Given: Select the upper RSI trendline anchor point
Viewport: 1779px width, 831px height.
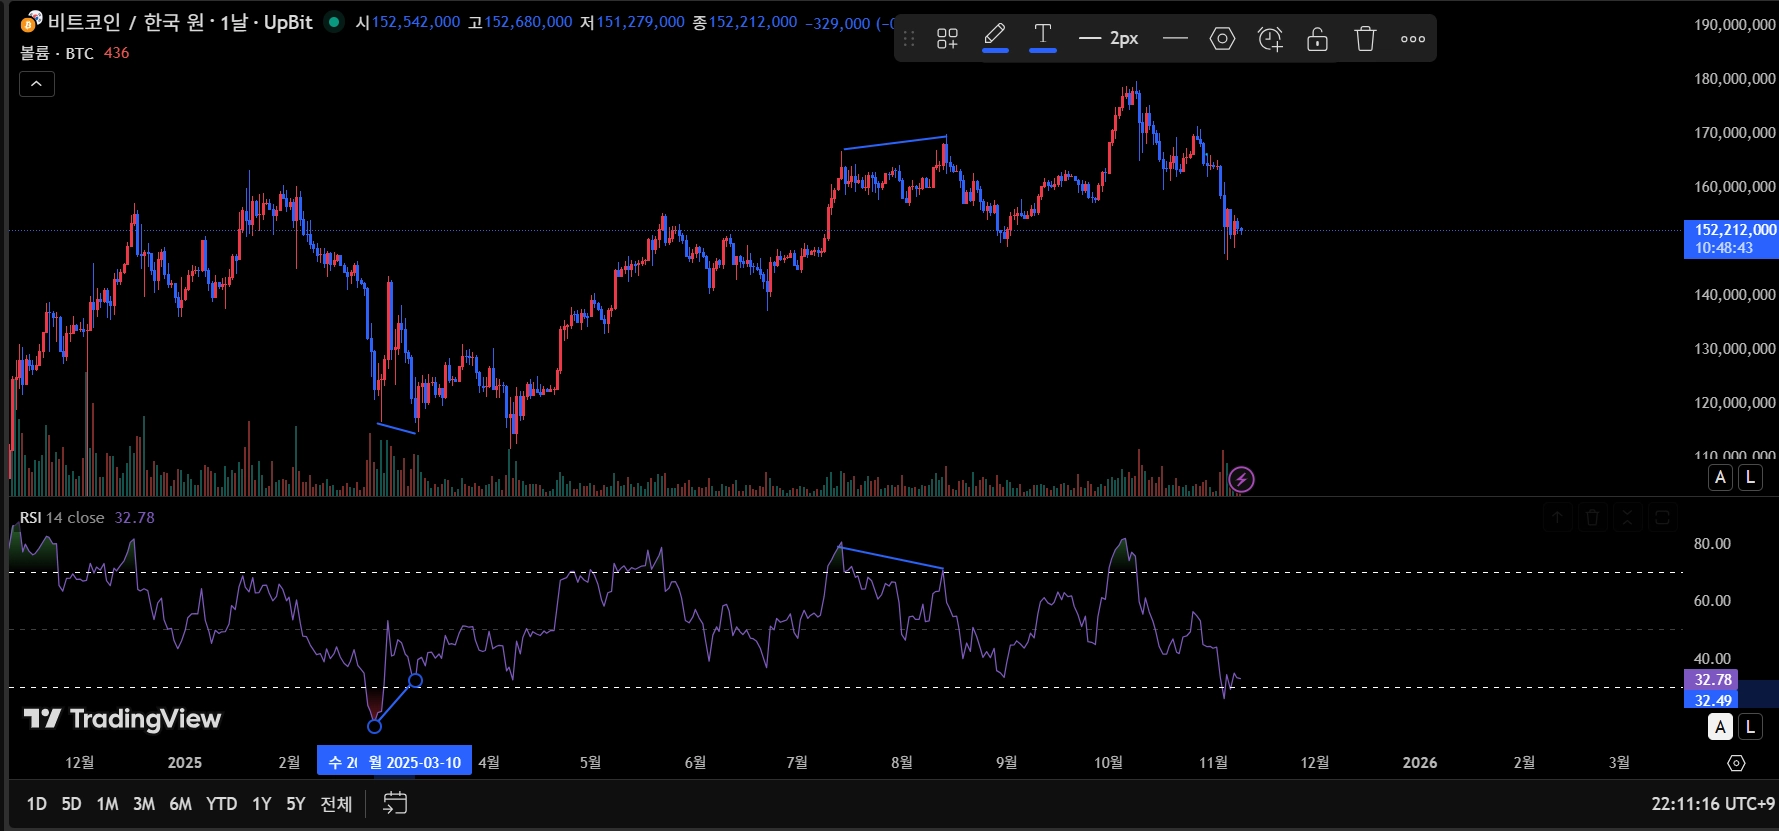Looking at the screenshot, I should pyautogui.click(x=416, y=681).
